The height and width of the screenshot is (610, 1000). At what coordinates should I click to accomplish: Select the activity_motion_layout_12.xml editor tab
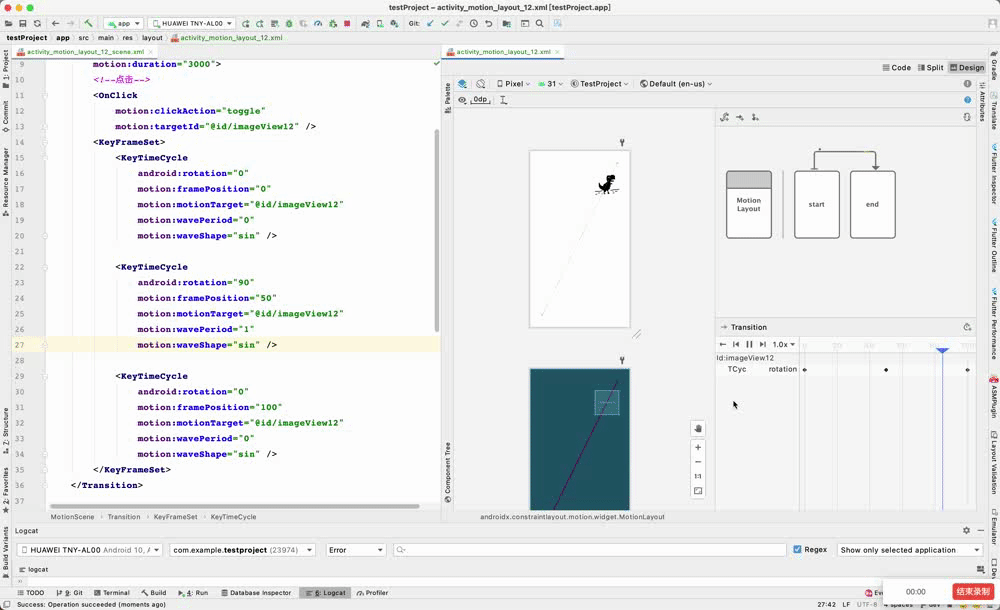(x=503, y=52)
